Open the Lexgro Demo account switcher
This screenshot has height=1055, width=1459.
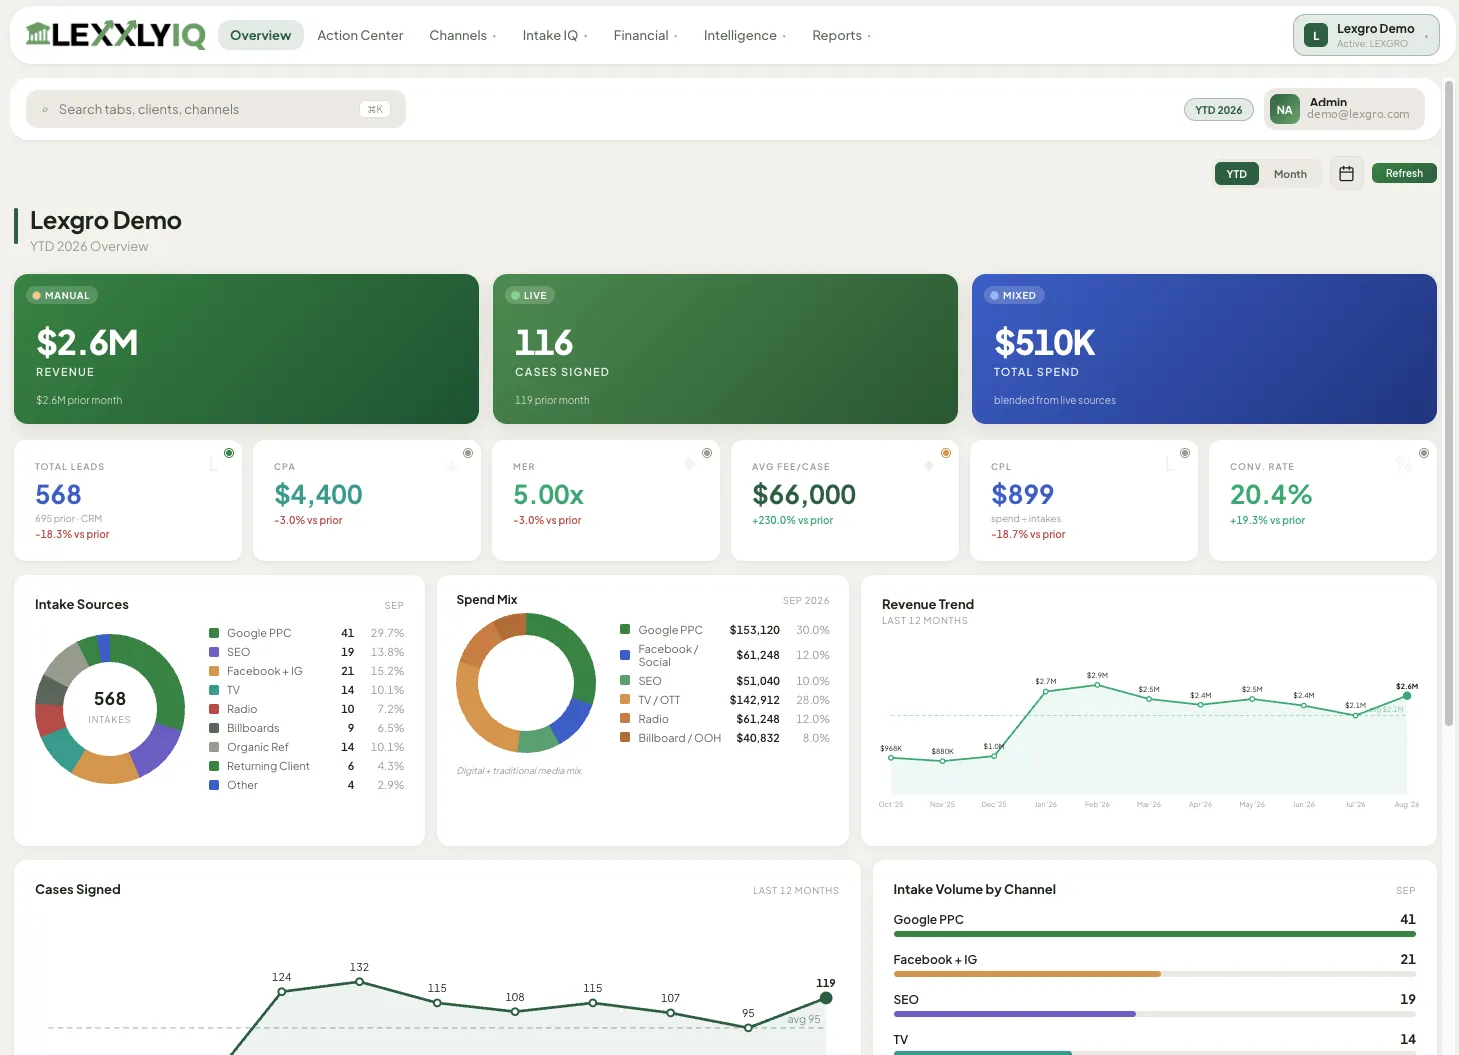(1366, 35)
